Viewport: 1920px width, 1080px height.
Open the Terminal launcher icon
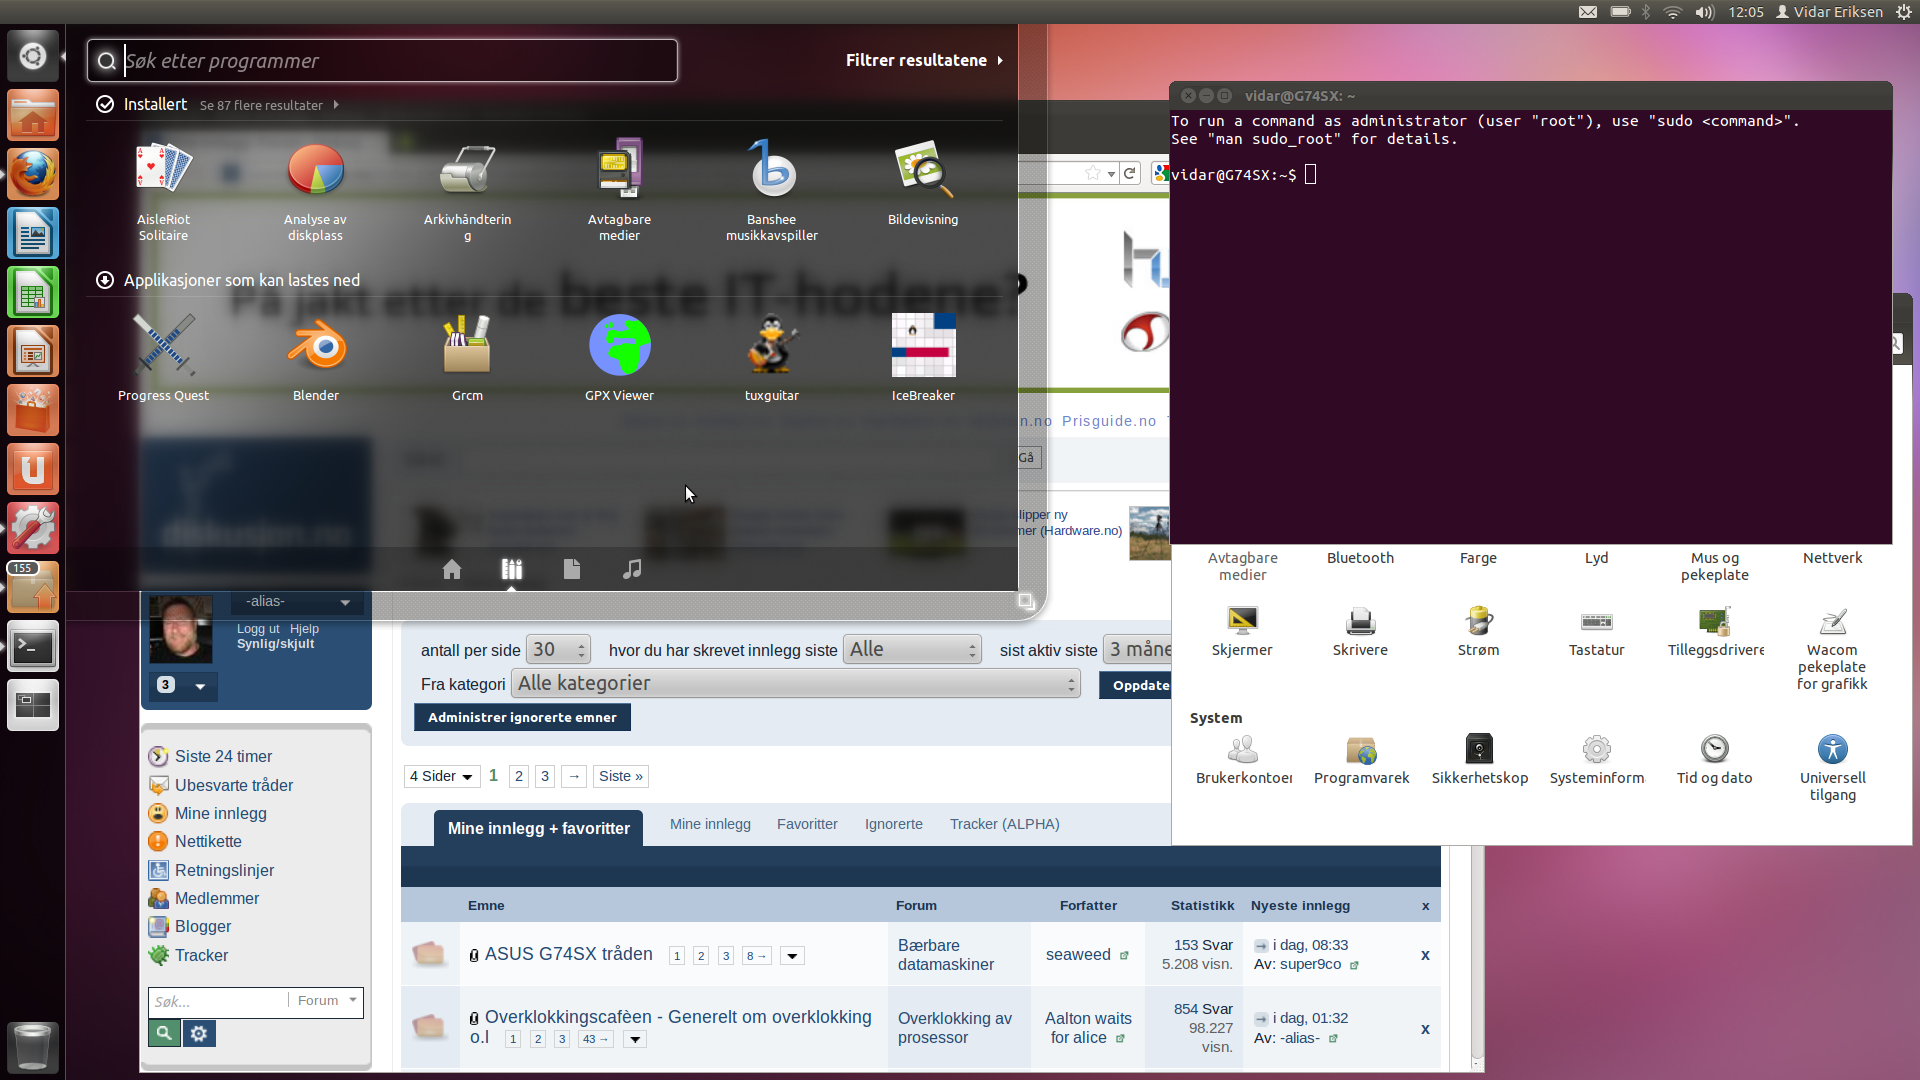[33, 647]
